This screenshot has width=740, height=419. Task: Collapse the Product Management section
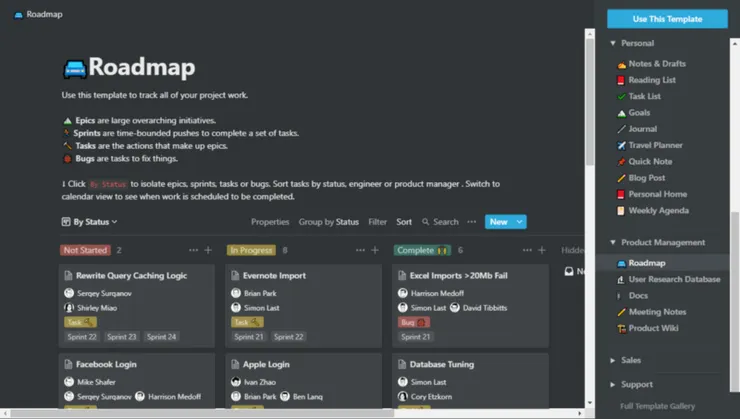point(613,243)
